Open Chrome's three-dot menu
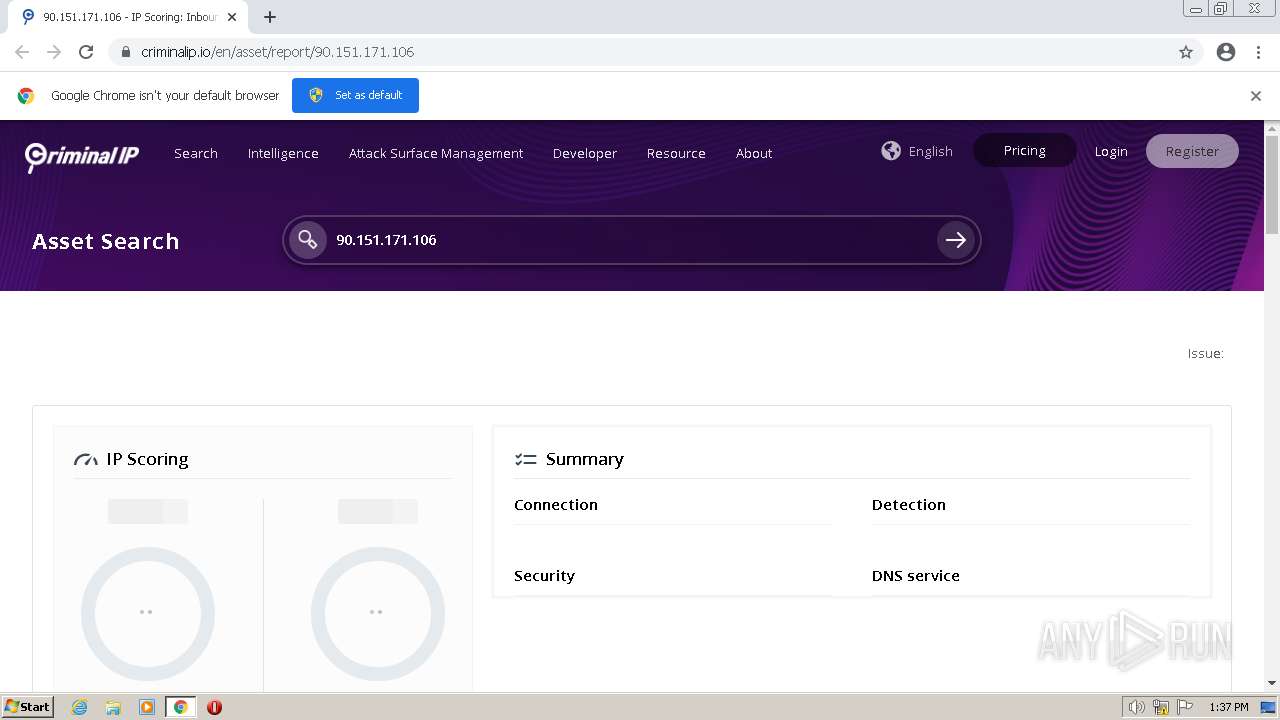This screenshot has width=1280, height=720. click(1258, 52)
